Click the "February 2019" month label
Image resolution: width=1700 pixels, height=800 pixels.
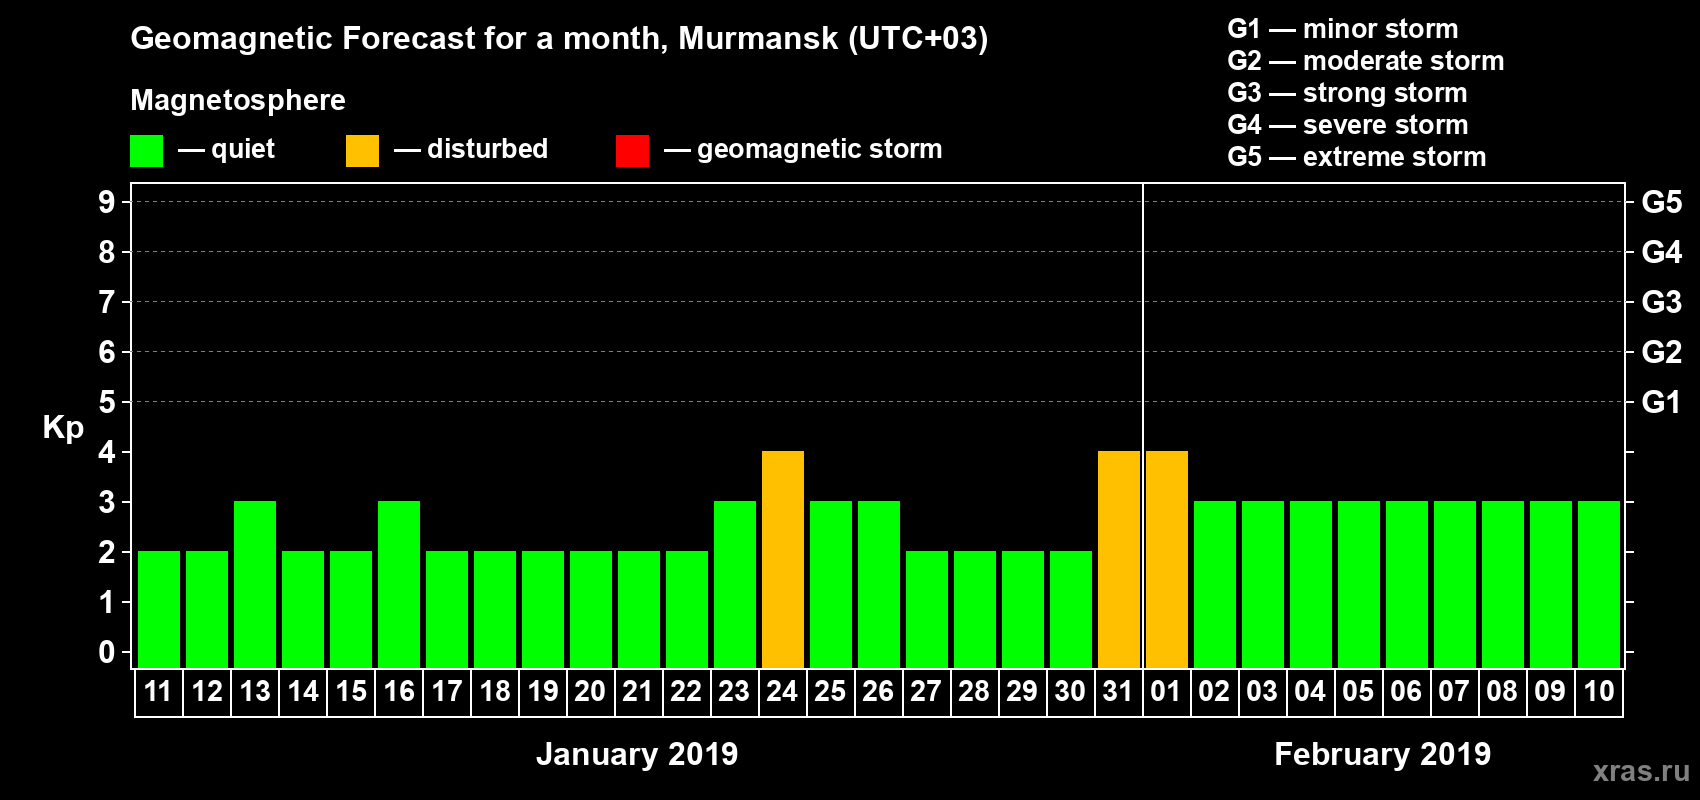(x=1383, y=754)
